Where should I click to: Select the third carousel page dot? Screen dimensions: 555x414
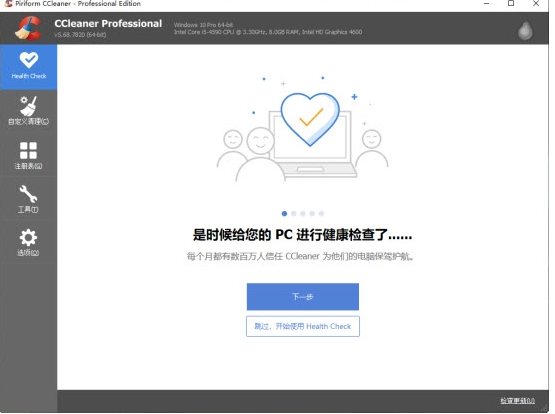(x=303, y=213)
